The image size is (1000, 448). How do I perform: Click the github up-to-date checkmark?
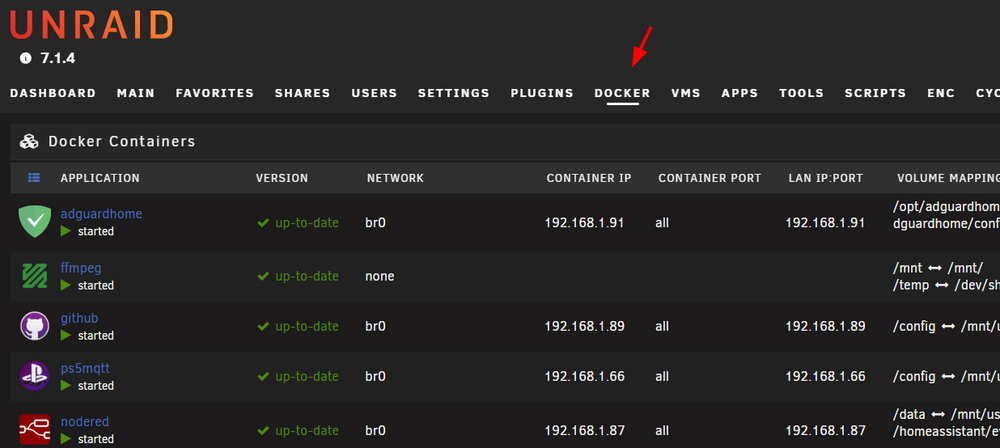(x=263, y=326)
